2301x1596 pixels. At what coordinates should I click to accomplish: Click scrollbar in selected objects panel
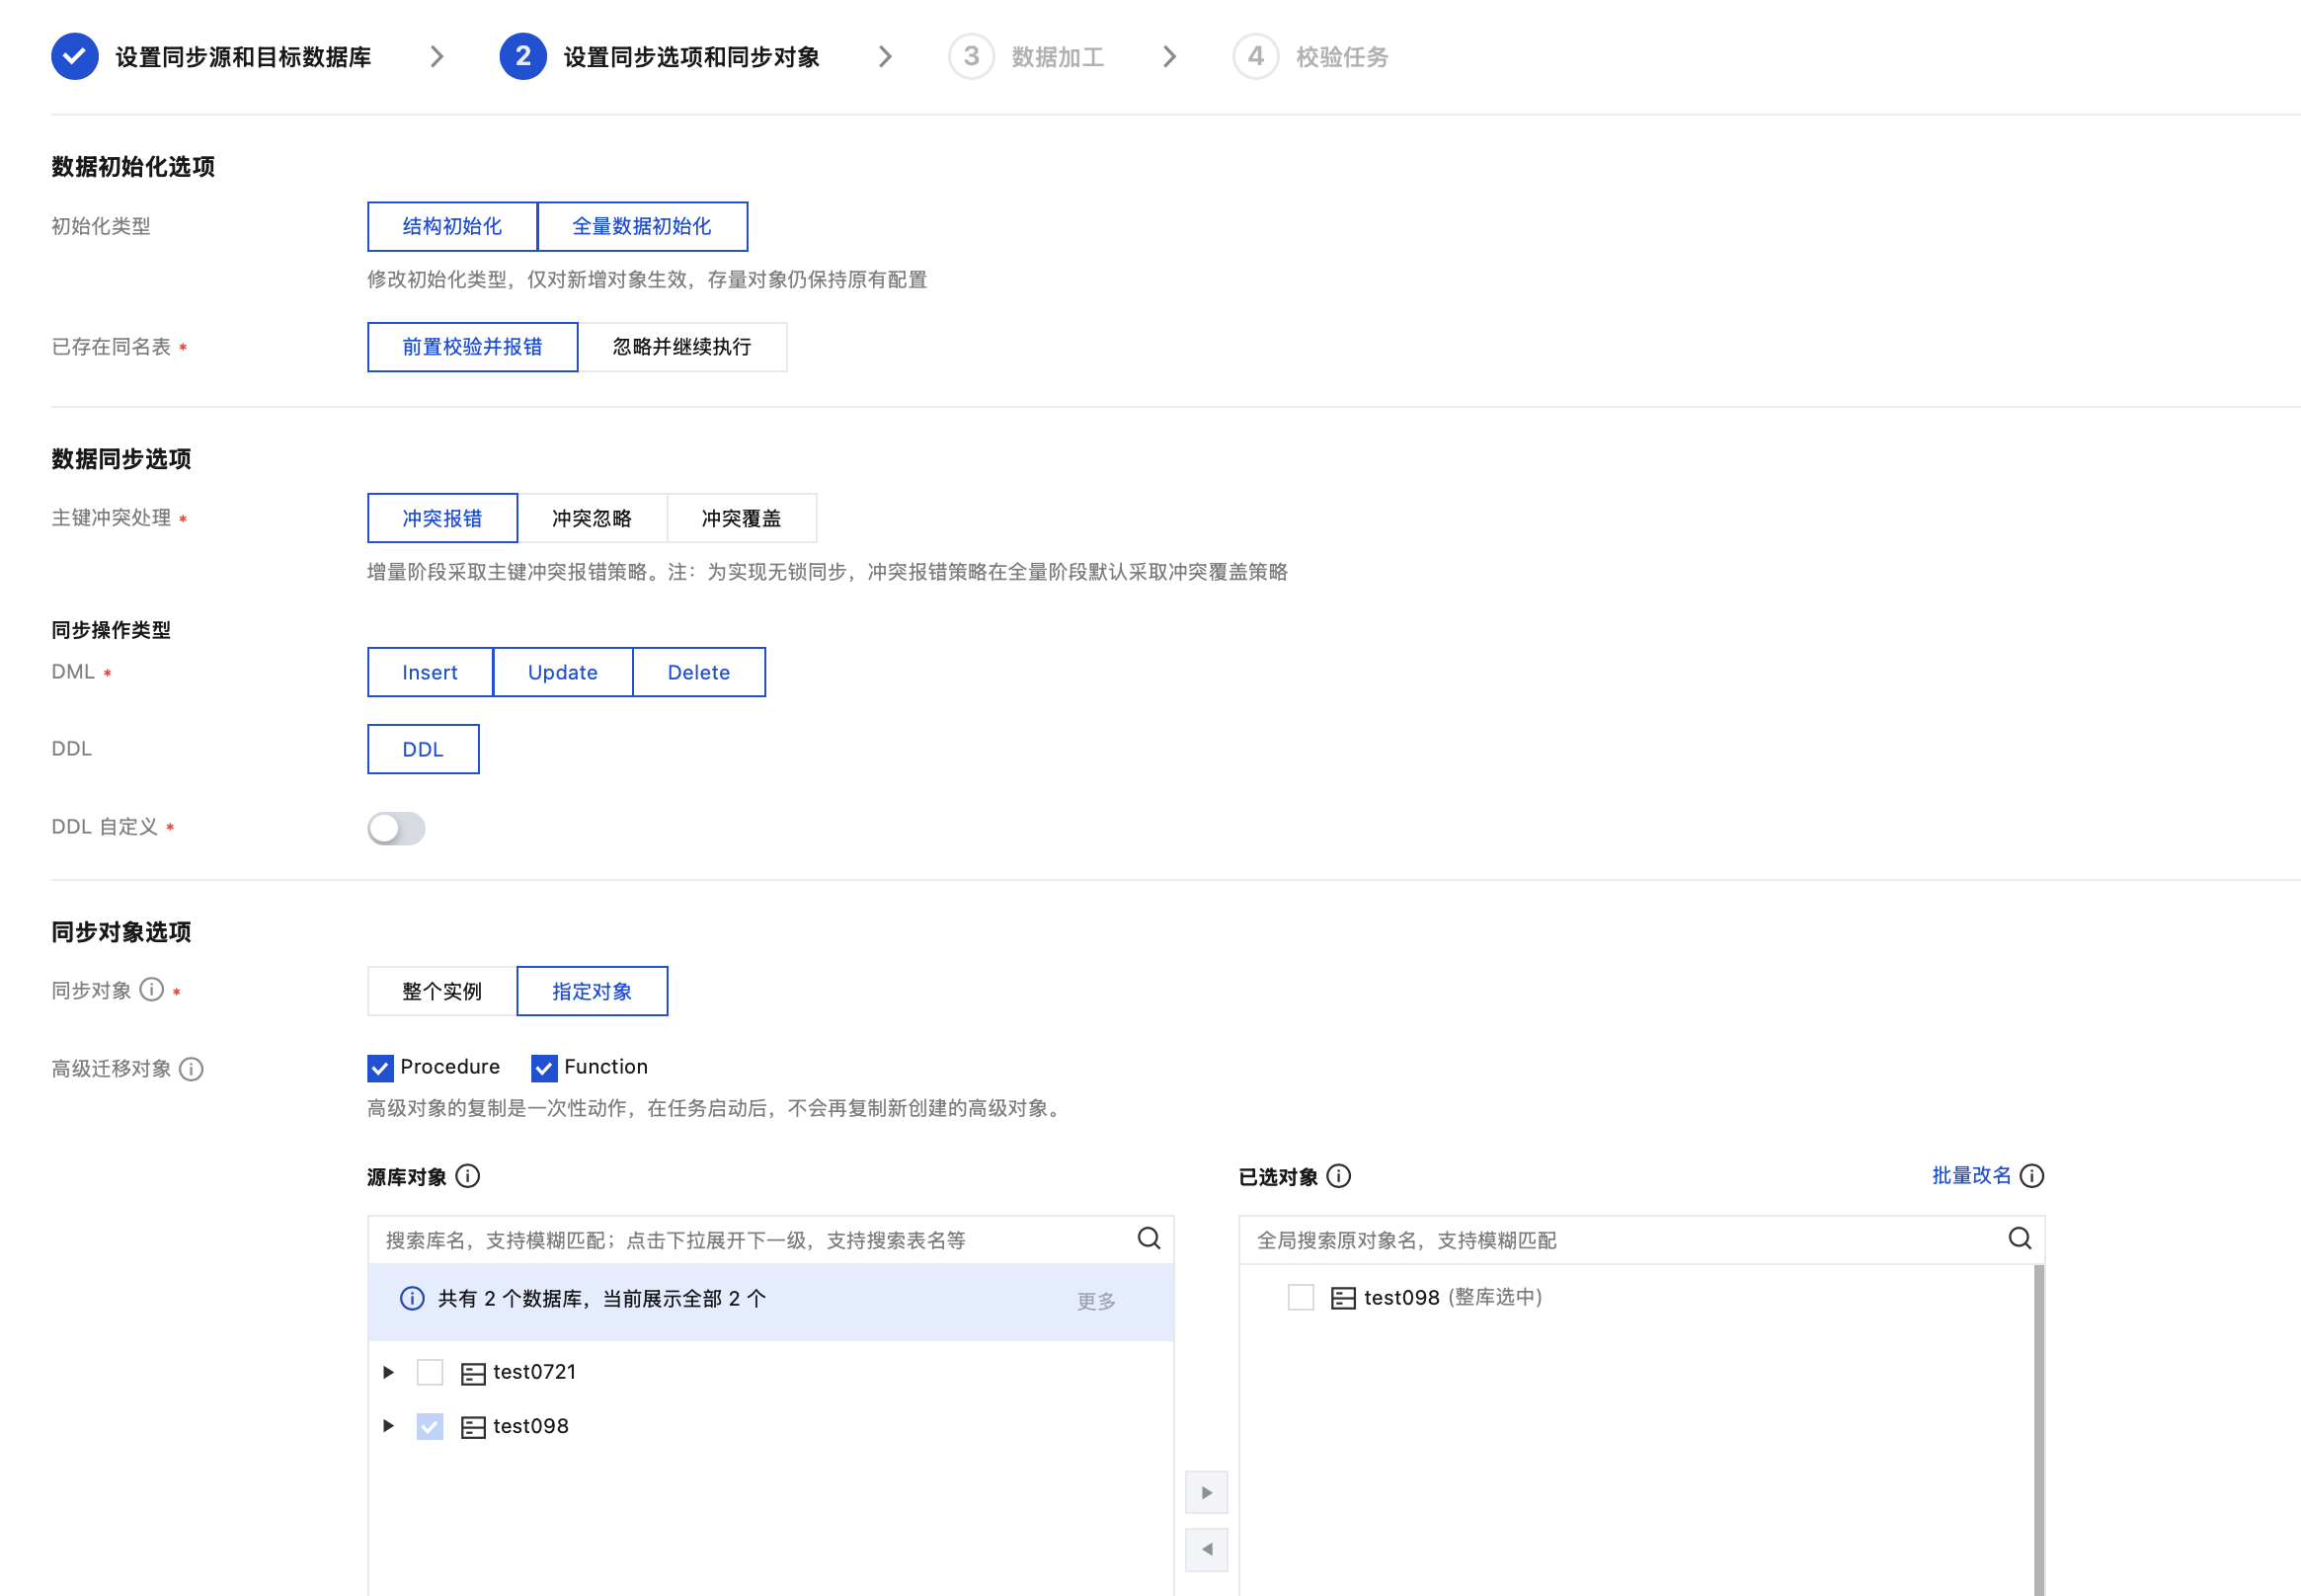click(2038, 1430)
